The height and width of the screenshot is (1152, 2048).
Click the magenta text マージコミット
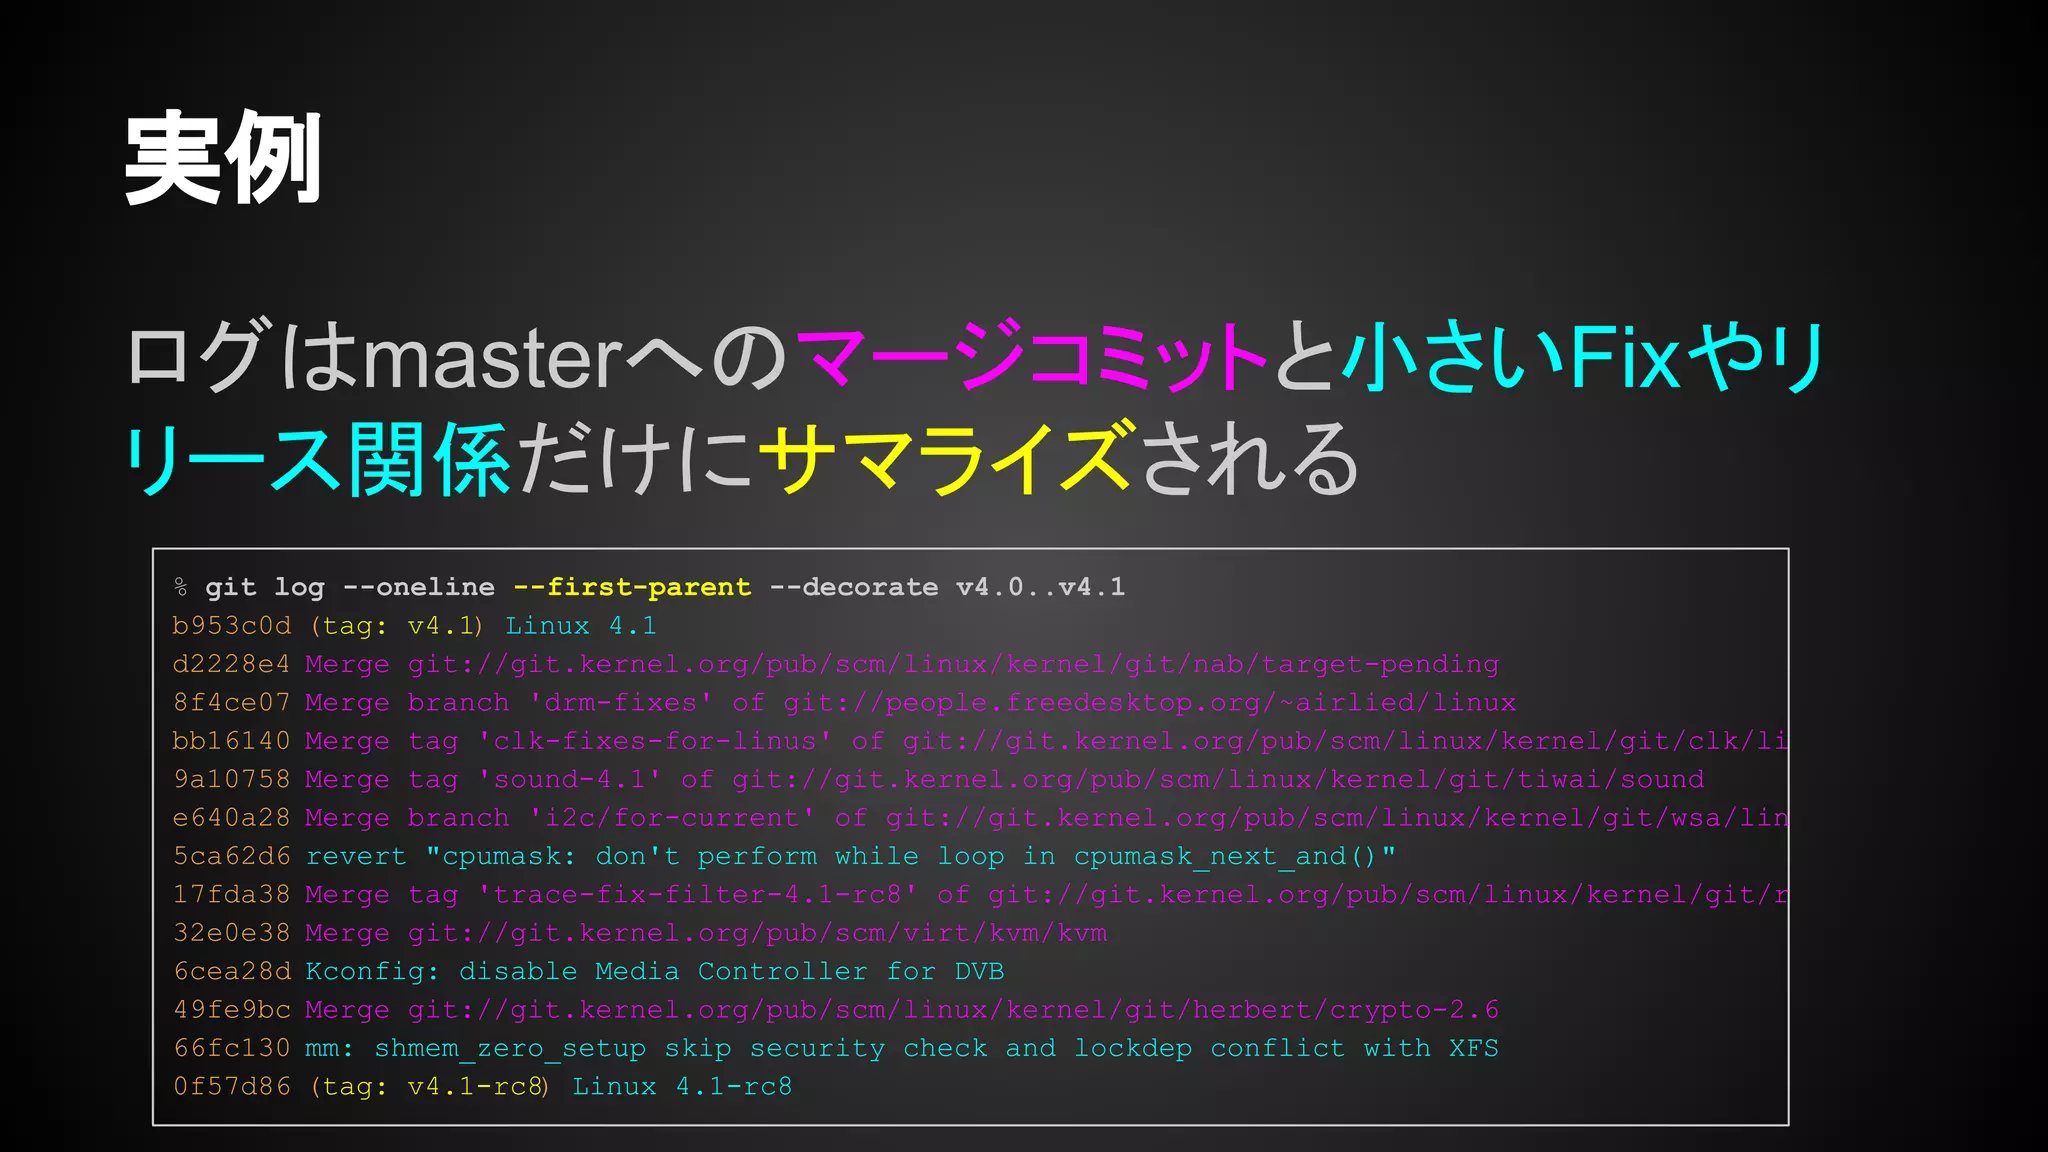1032,355
